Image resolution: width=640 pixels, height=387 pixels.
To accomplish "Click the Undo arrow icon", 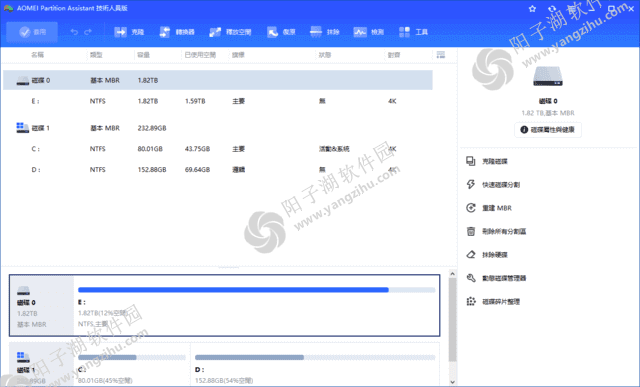I will (74, 32).
